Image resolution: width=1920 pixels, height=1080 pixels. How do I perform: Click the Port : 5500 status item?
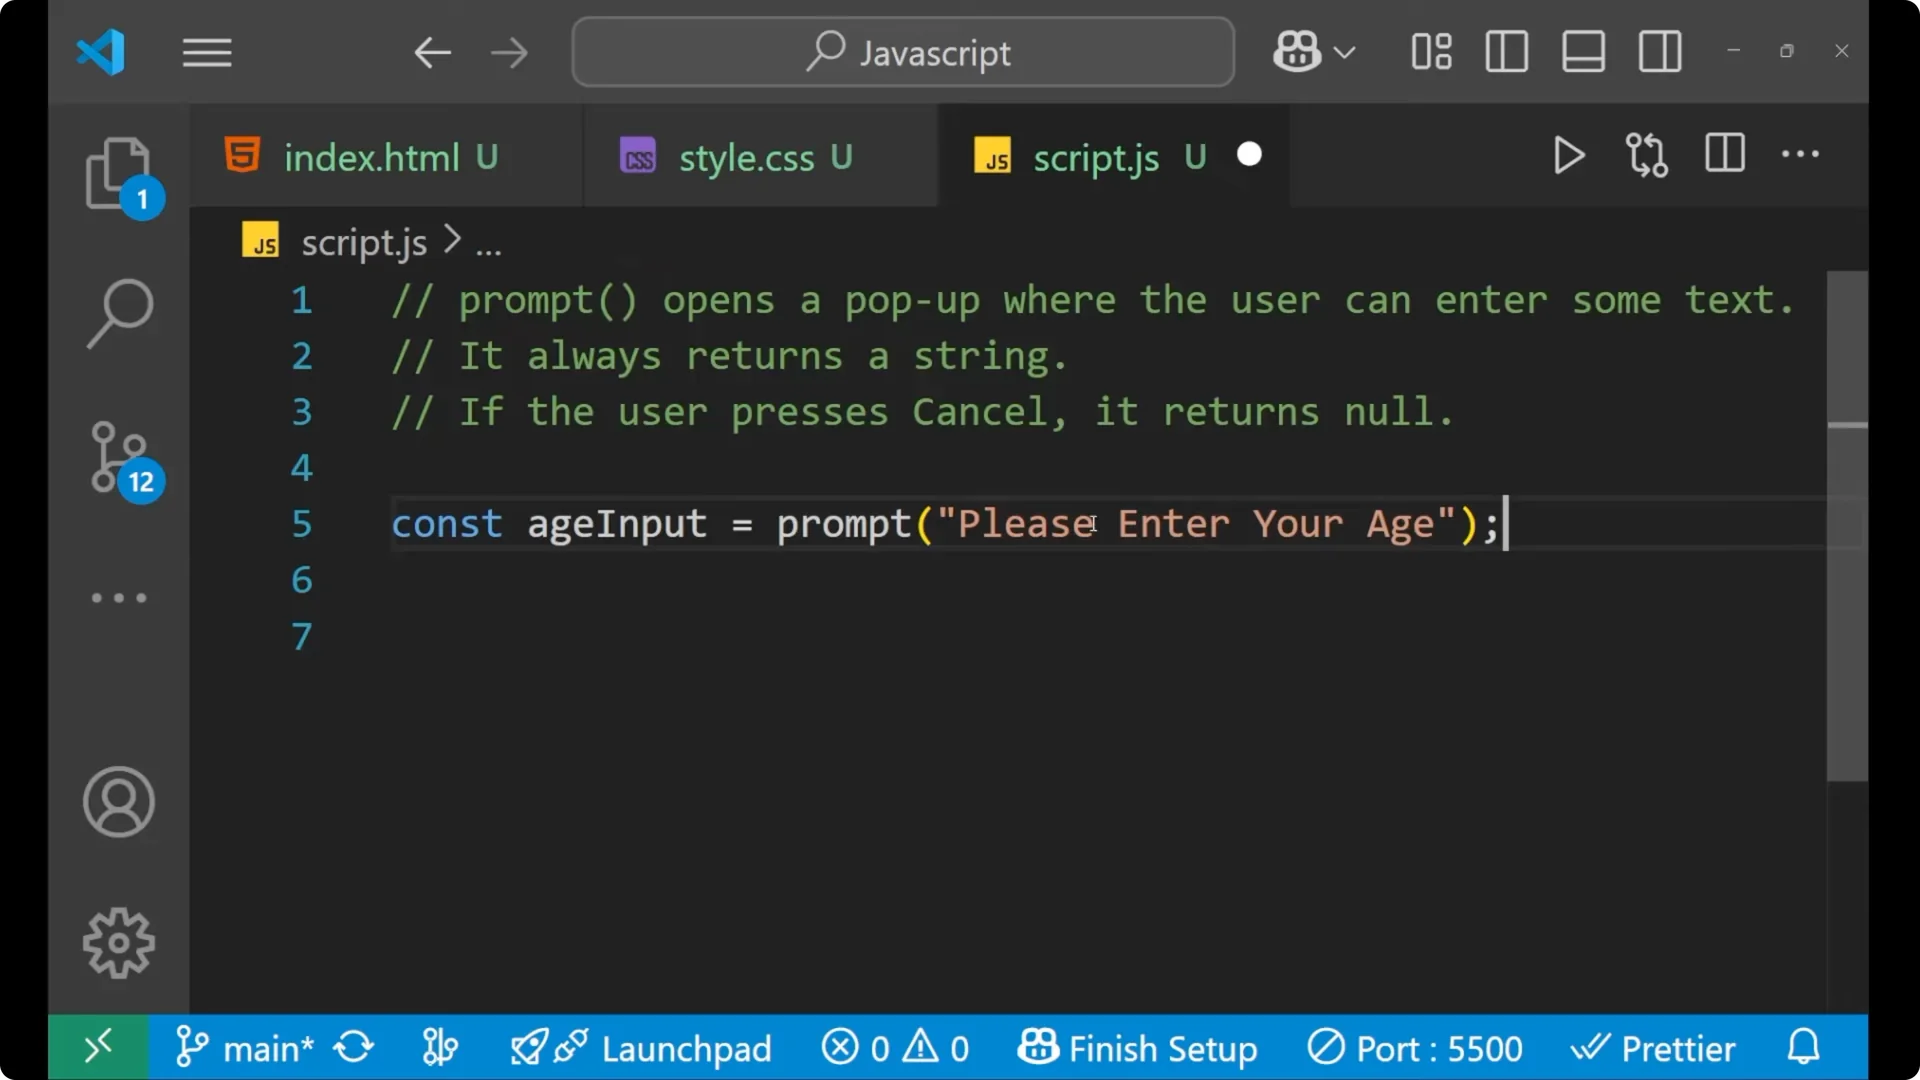1414,1047
